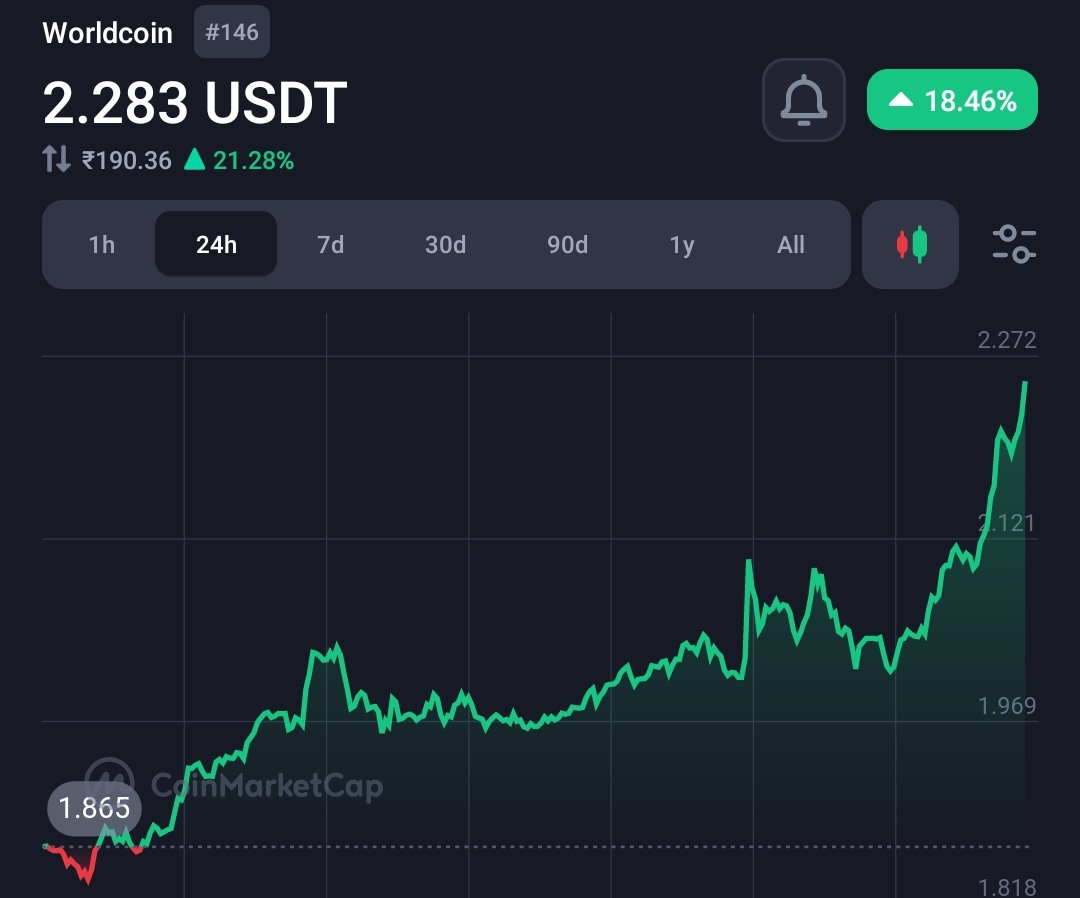Show the 90d price range
1080x898 pixels.
click(x=567, y=245)
